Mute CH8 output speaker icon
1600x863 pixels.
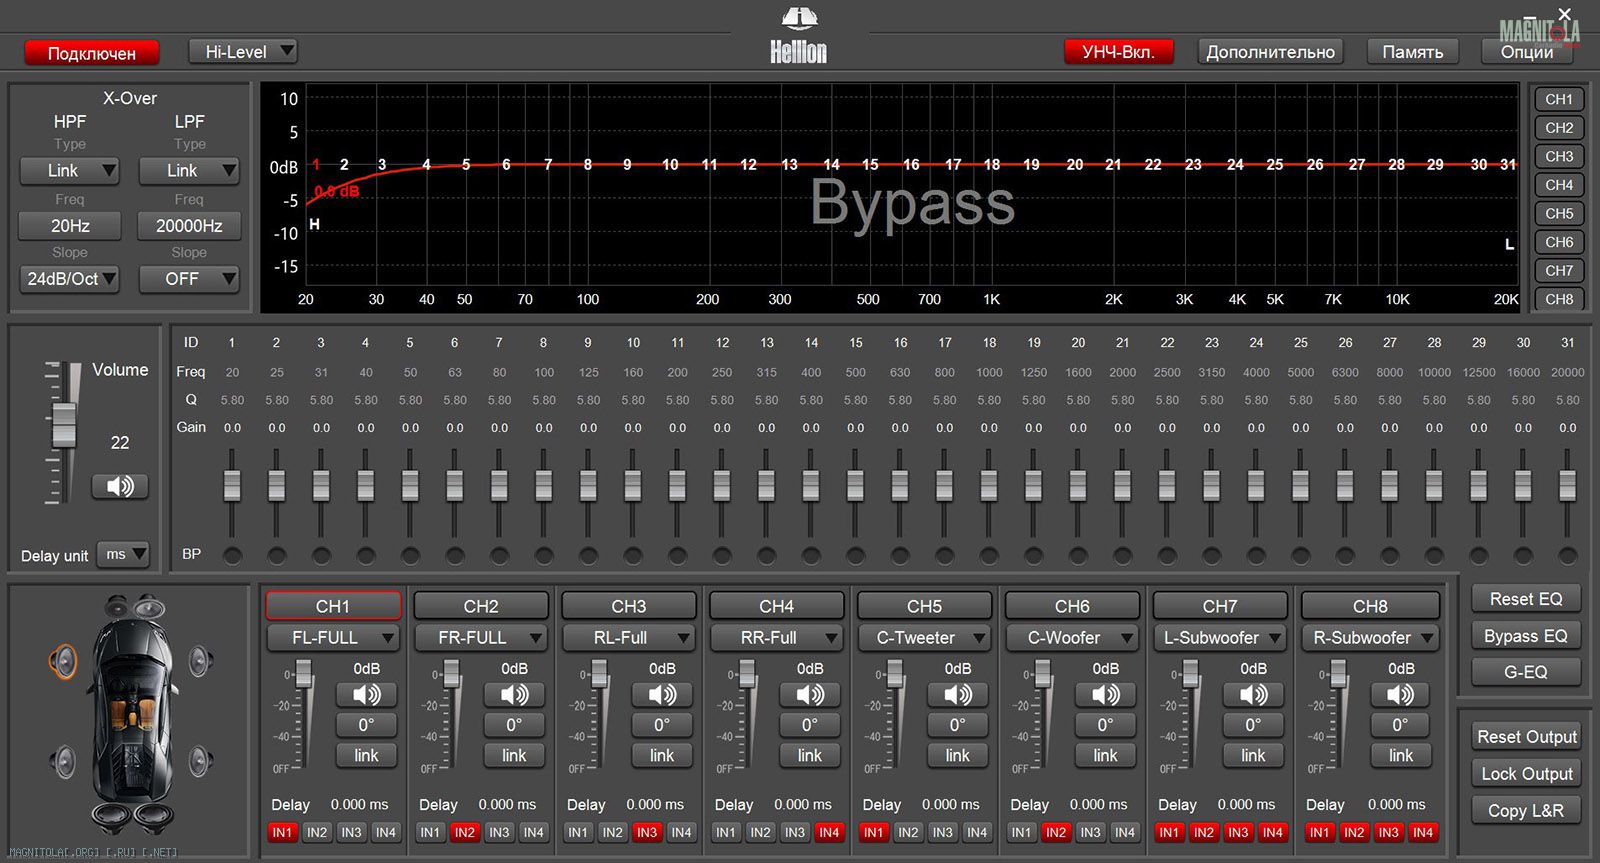pos(1401,694)
